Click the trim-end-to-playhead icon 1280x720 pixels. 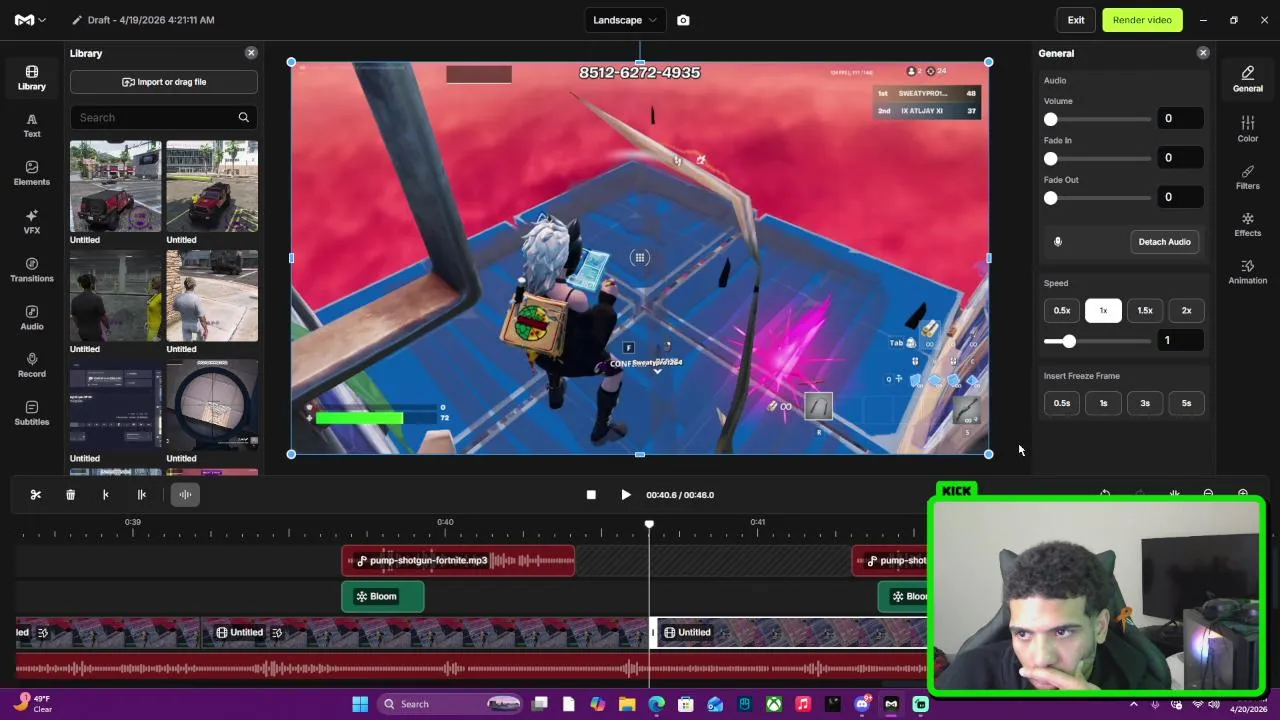[141, 494]
